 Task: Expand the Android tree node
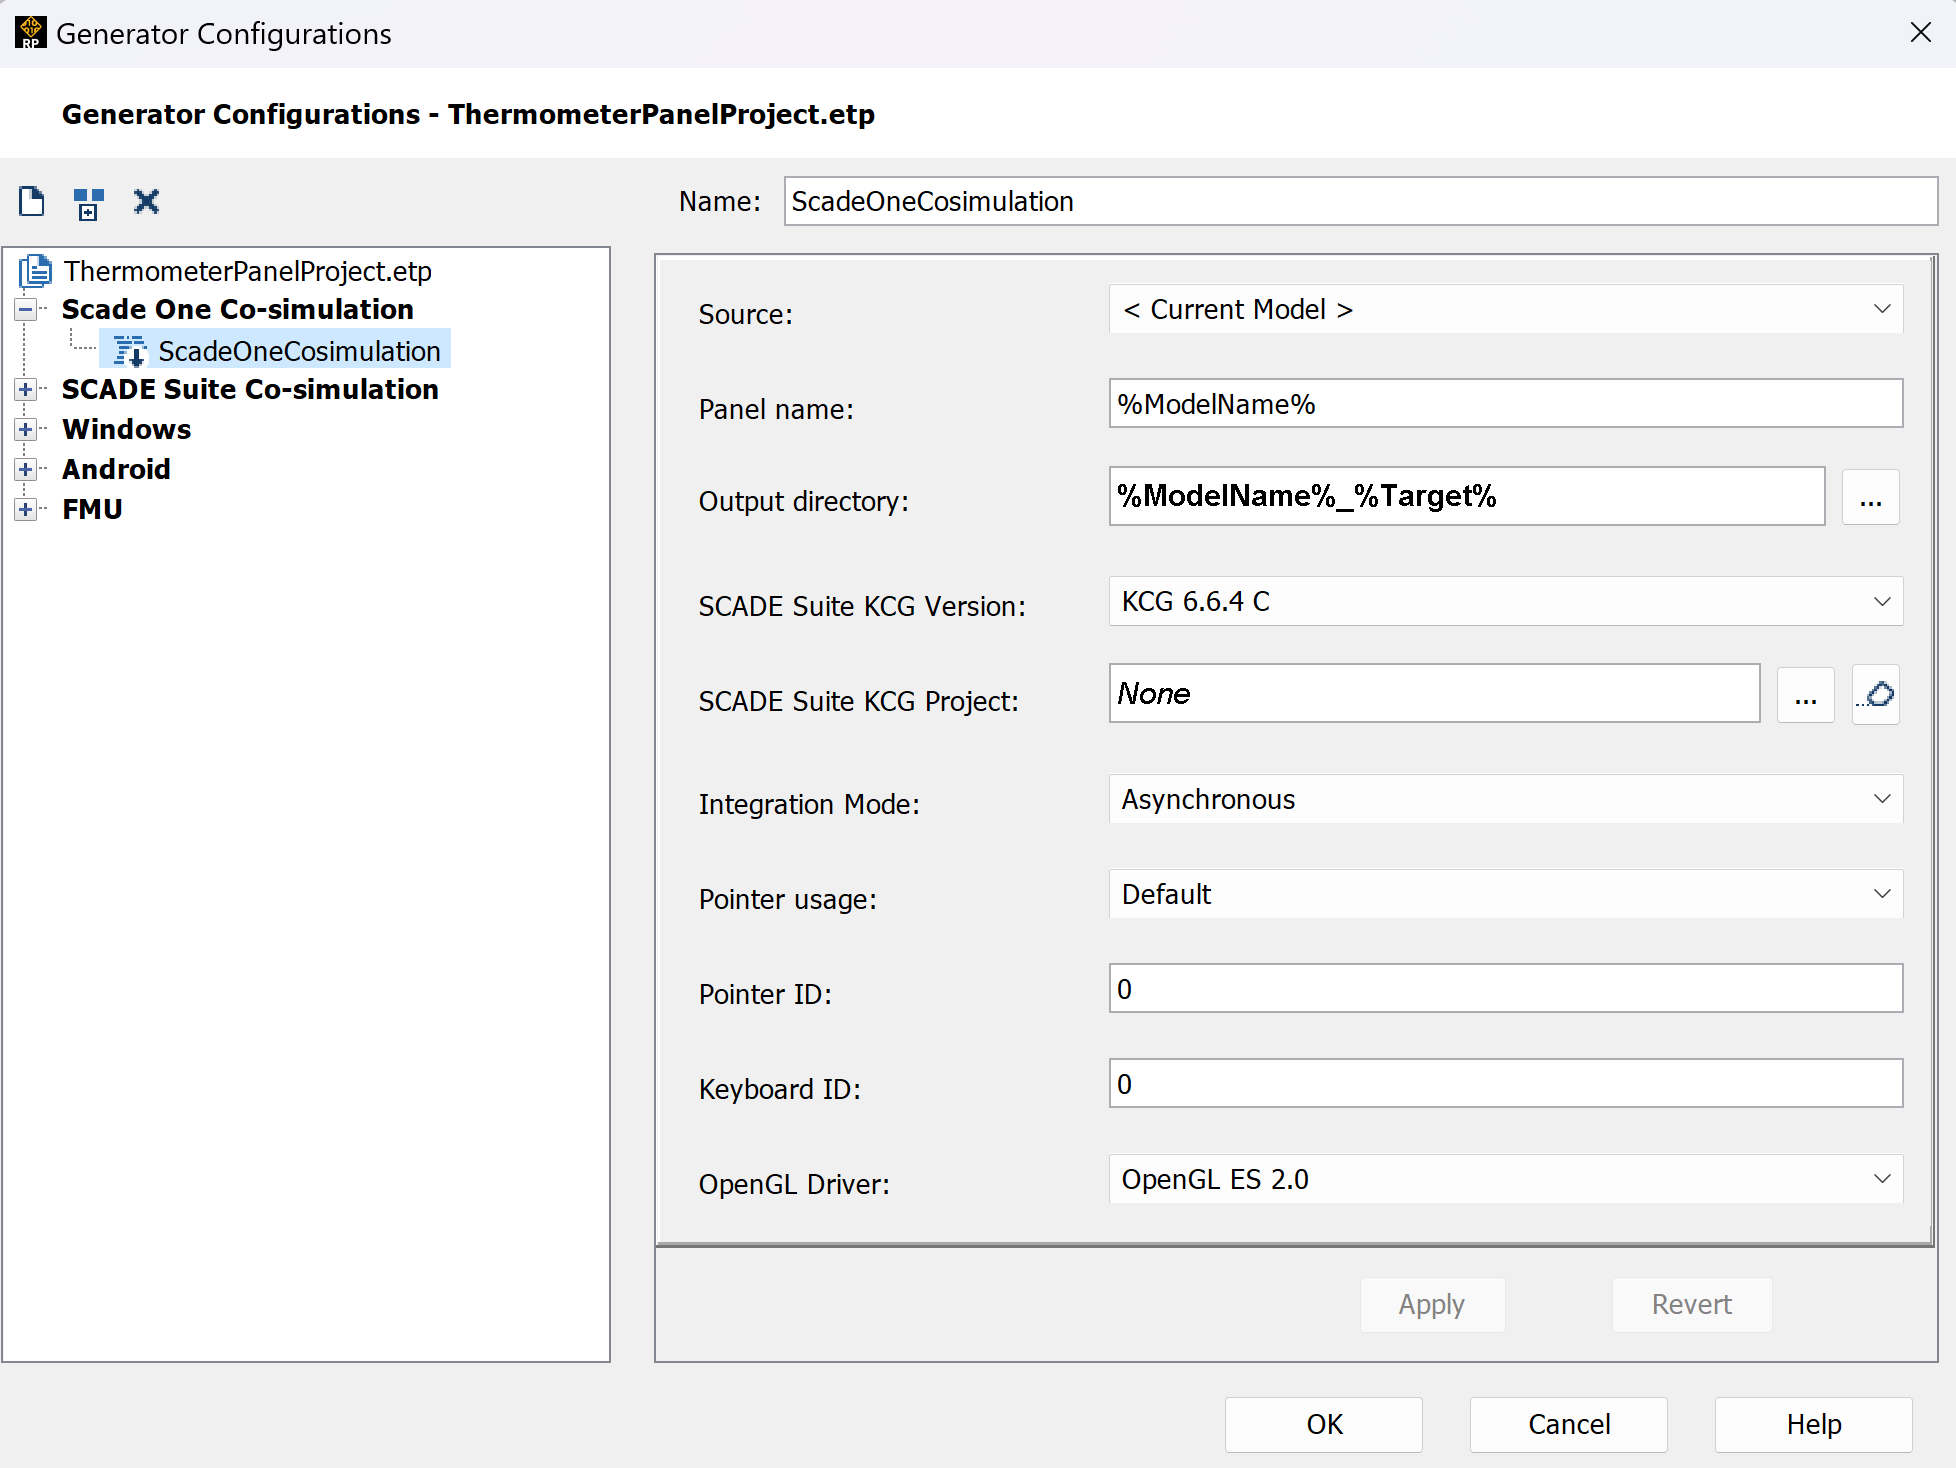(26, 469)
